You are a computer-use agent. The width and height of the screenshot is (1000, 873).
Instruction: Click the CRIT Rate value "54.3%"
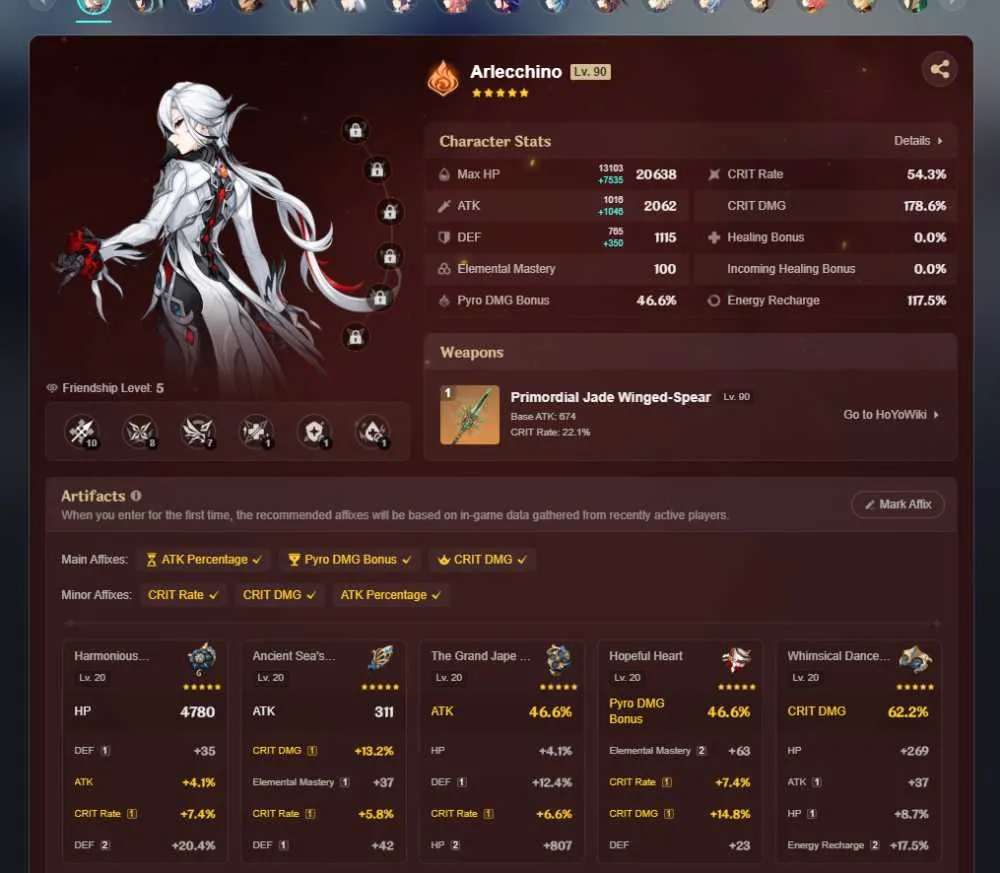click(926, 174)
